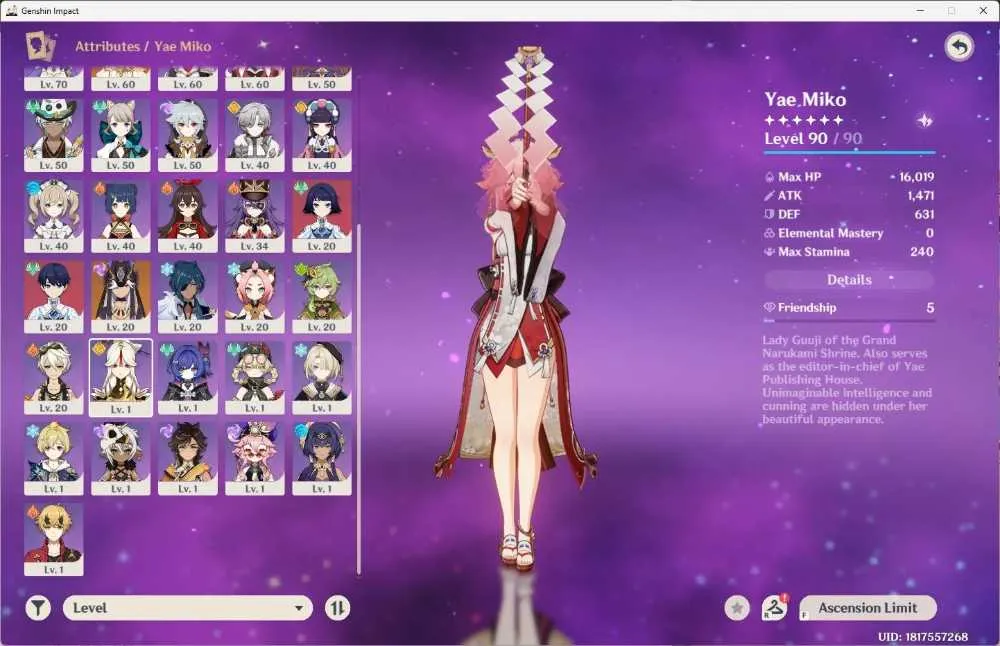This screenshot has height=646, width=1000.
Task: Select the pink-haired Lv. 20 character
Action: click(x=254, y=297)
